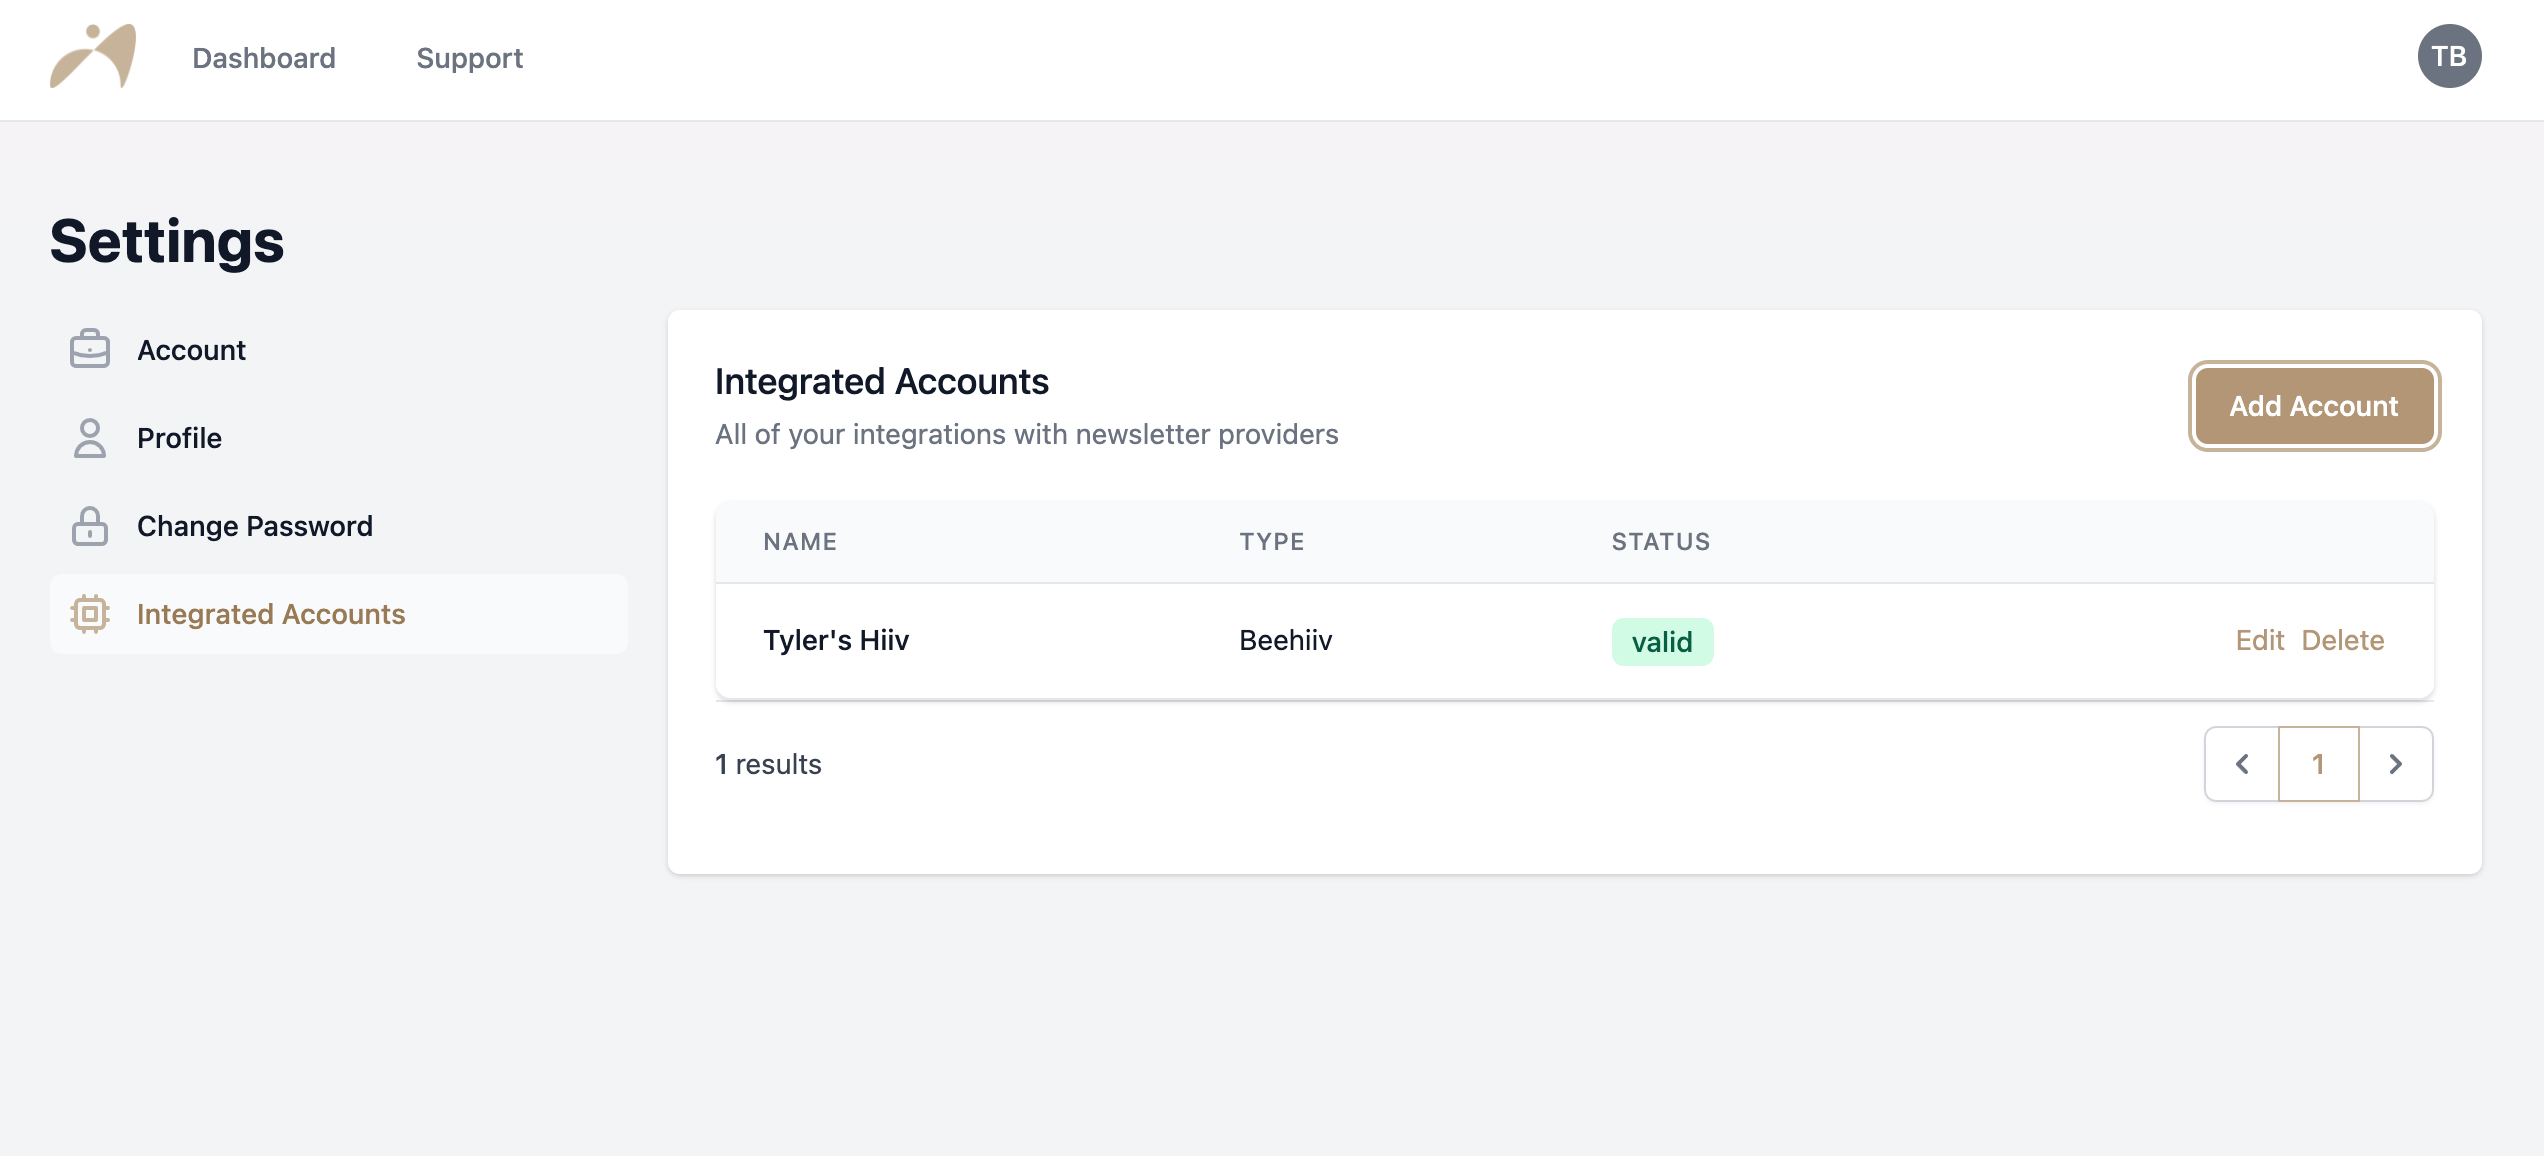This screenshot has height=1156, width=2544.
Task: Select page 1 in pagination
Action: [2318, 764]
